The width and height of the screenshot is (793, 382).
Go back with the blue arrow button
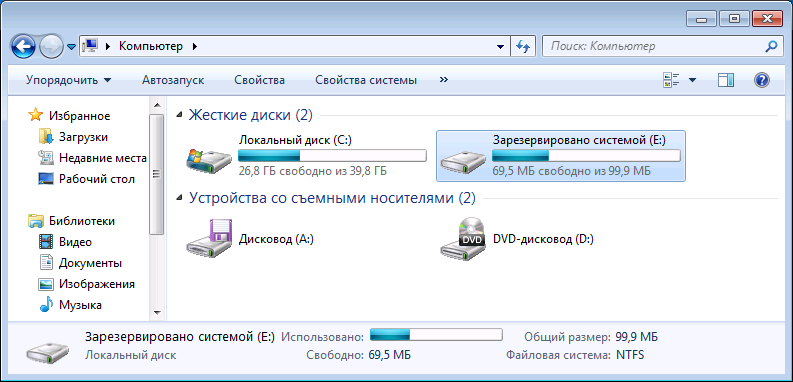23,47
